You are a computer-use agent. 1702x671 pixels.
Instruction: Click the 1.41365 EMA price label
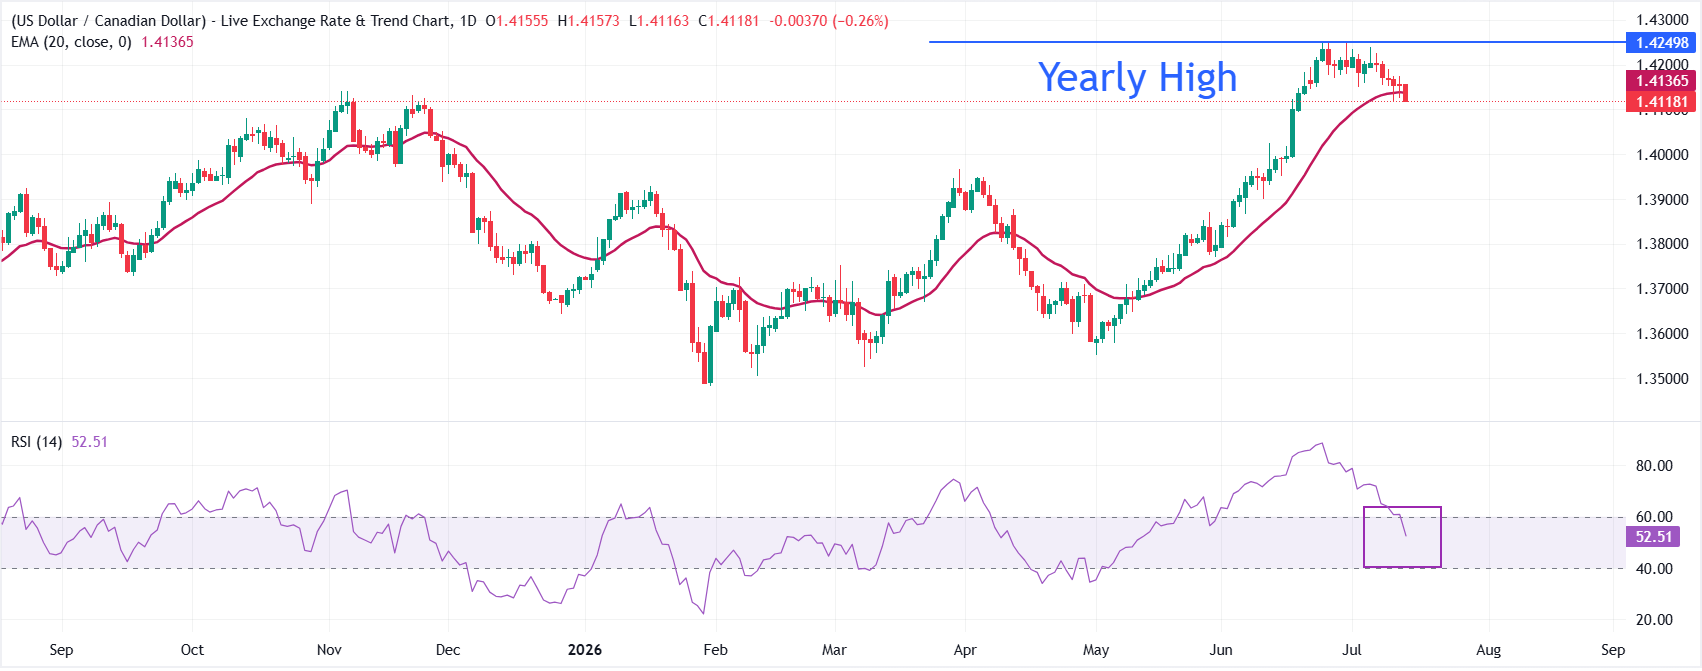[x=1661, y=81]
